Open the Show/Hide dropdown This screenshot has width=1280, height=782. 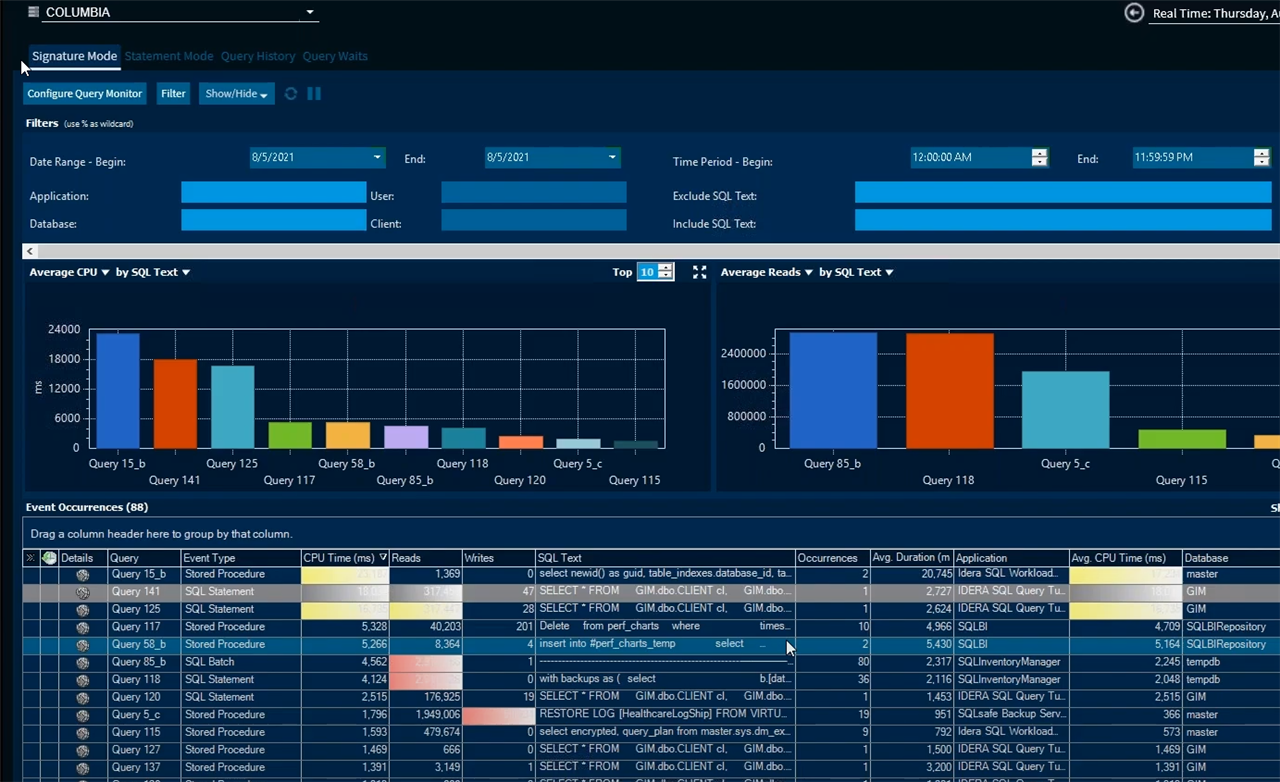[236, 94]
